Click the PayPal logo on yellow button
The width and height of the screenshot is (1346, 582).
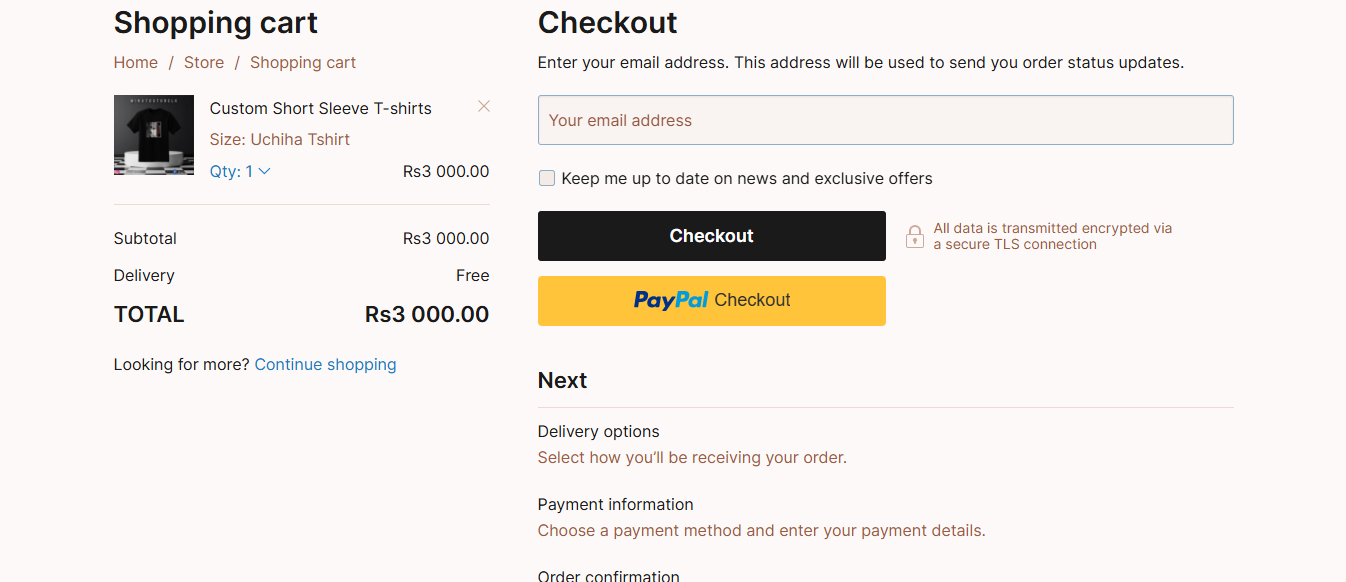point(670,300)
